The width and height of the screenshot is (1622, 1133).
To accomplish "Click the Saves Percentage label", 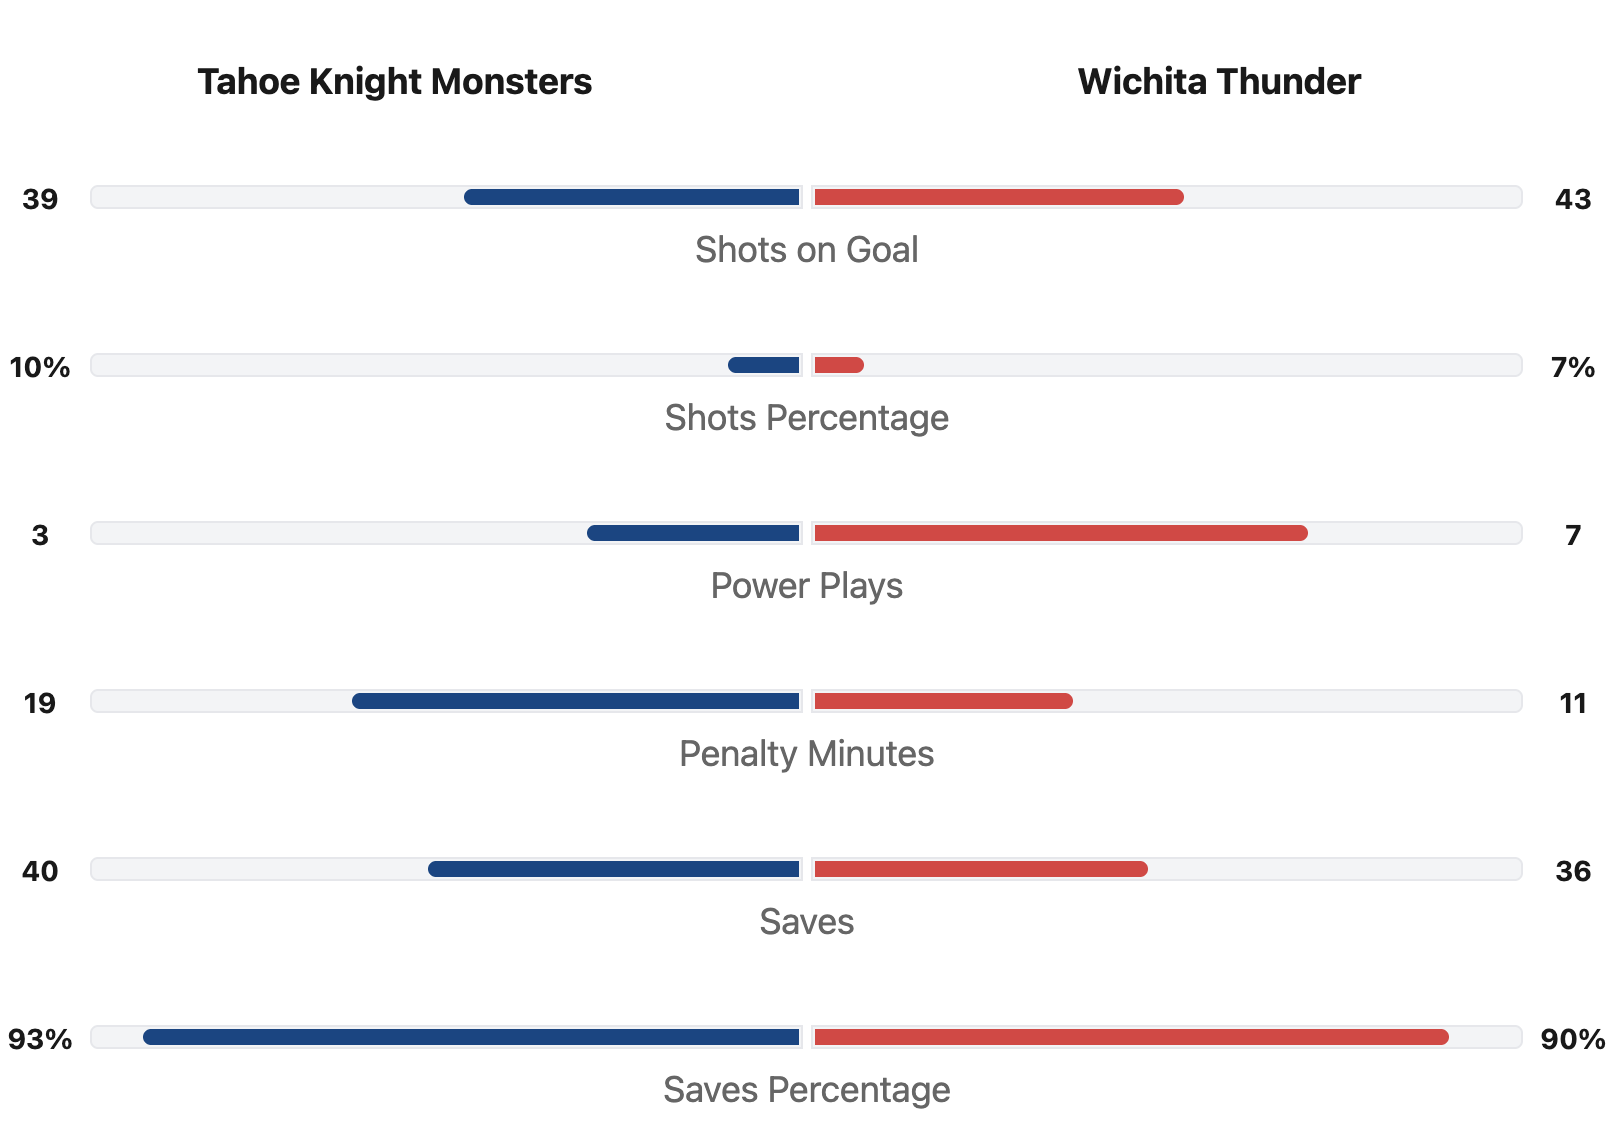I will click(806, 1090).
